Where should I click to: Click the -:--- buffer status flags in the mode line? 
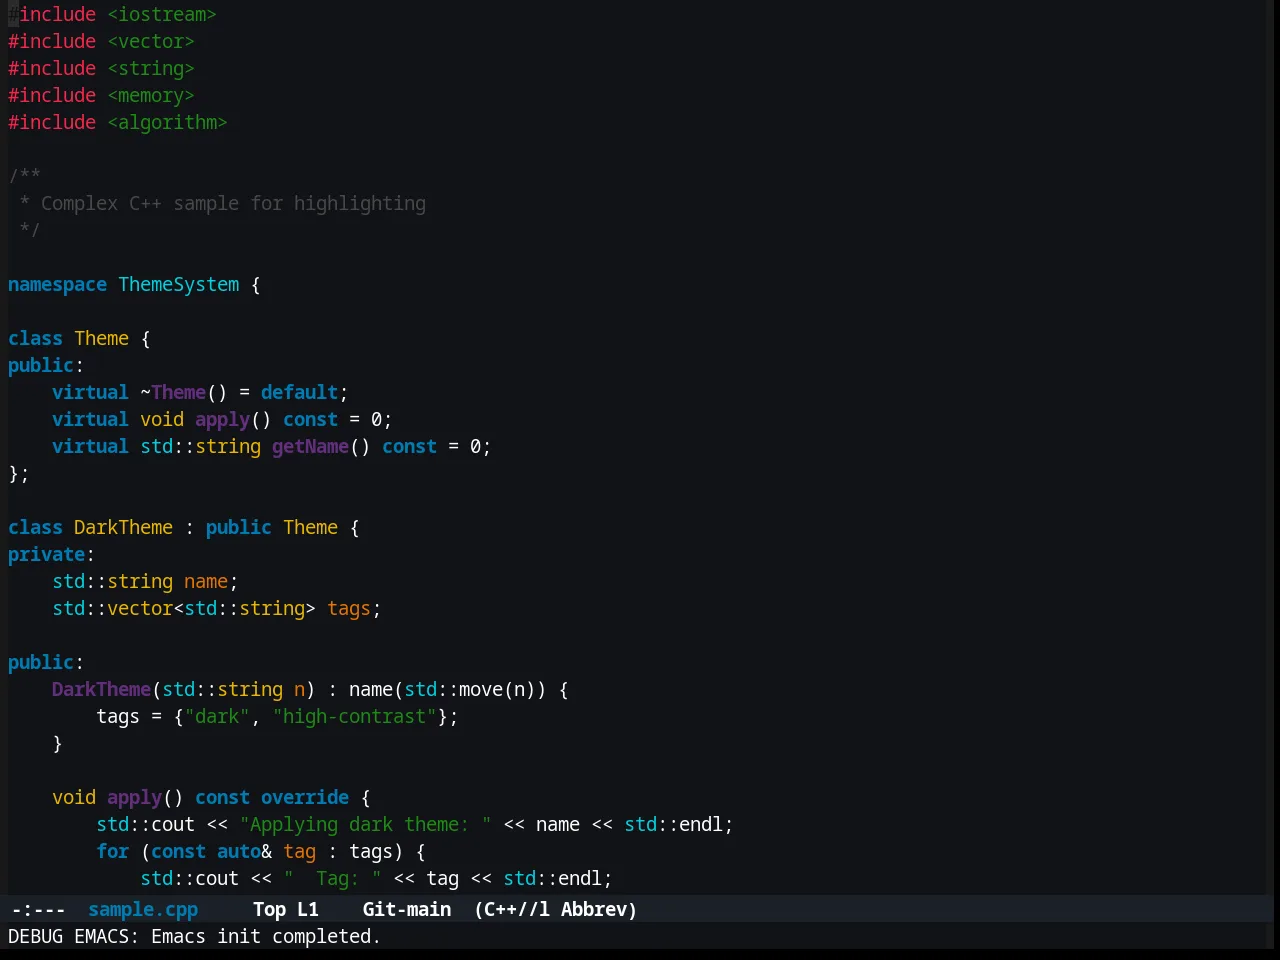click(38, 909)
